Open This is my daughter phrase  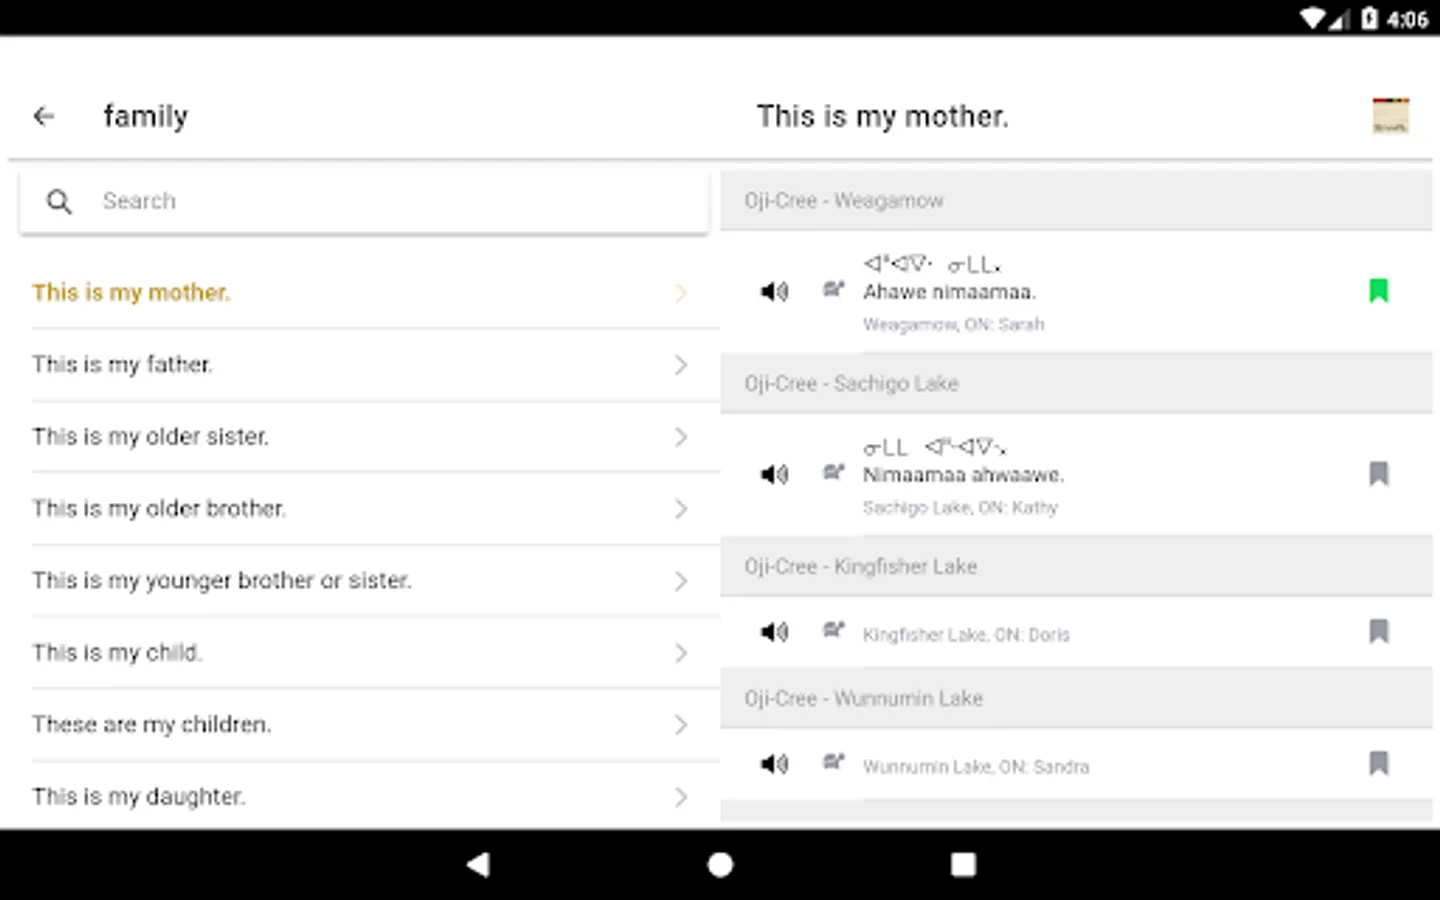click(x=140, y=797)
